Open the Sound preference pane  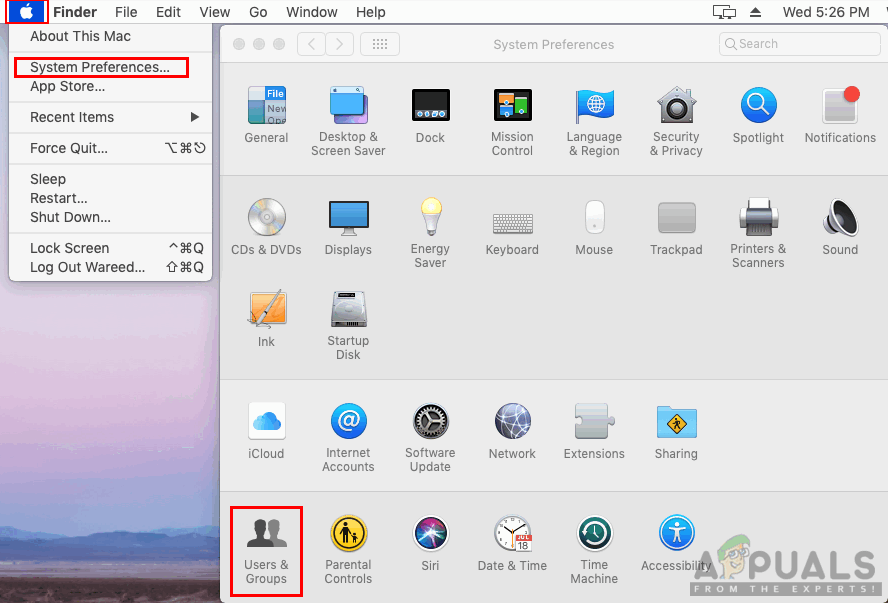point(840,227)
